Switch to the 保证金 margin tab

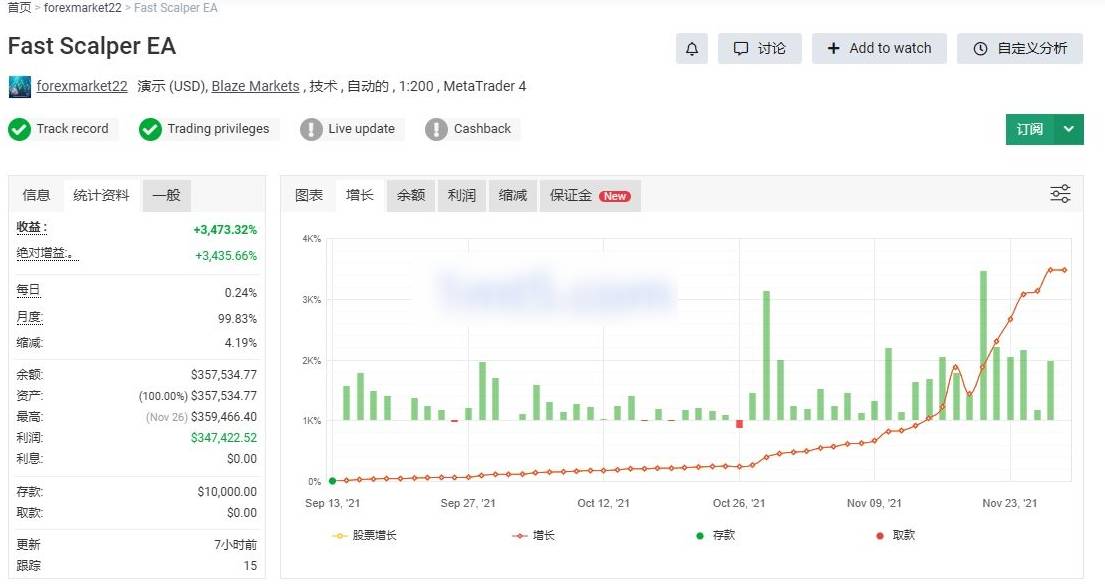pos(590,195)
